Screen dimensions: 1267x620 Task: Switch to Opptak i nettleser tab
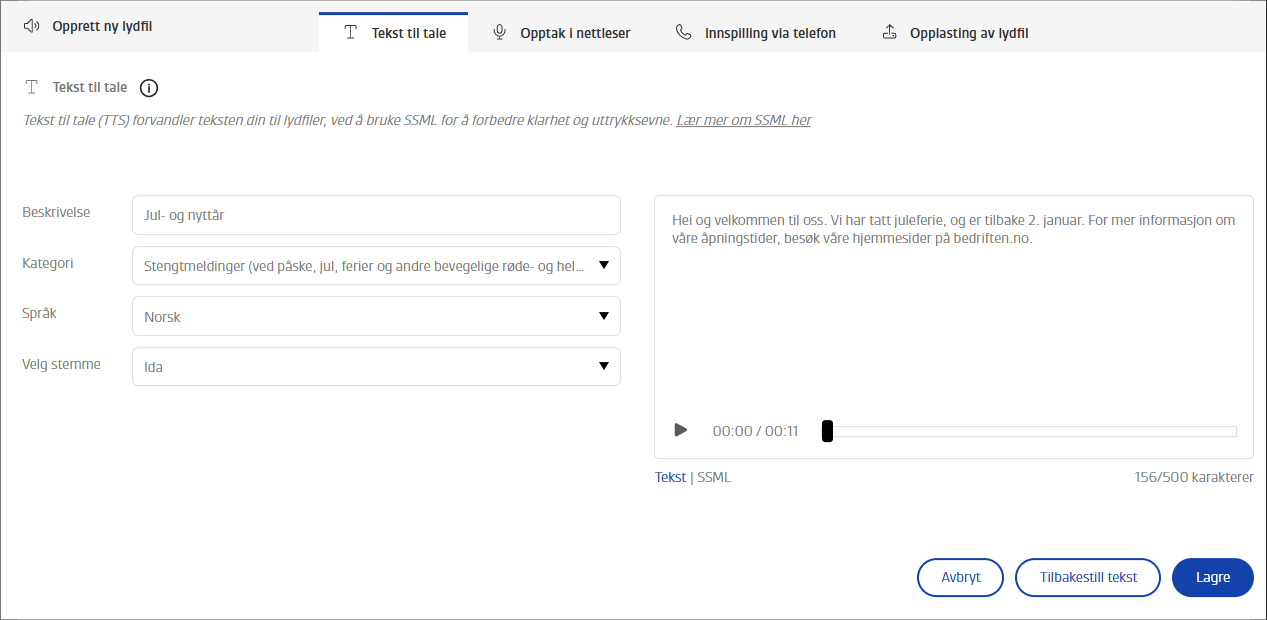(x=562, y=33)
